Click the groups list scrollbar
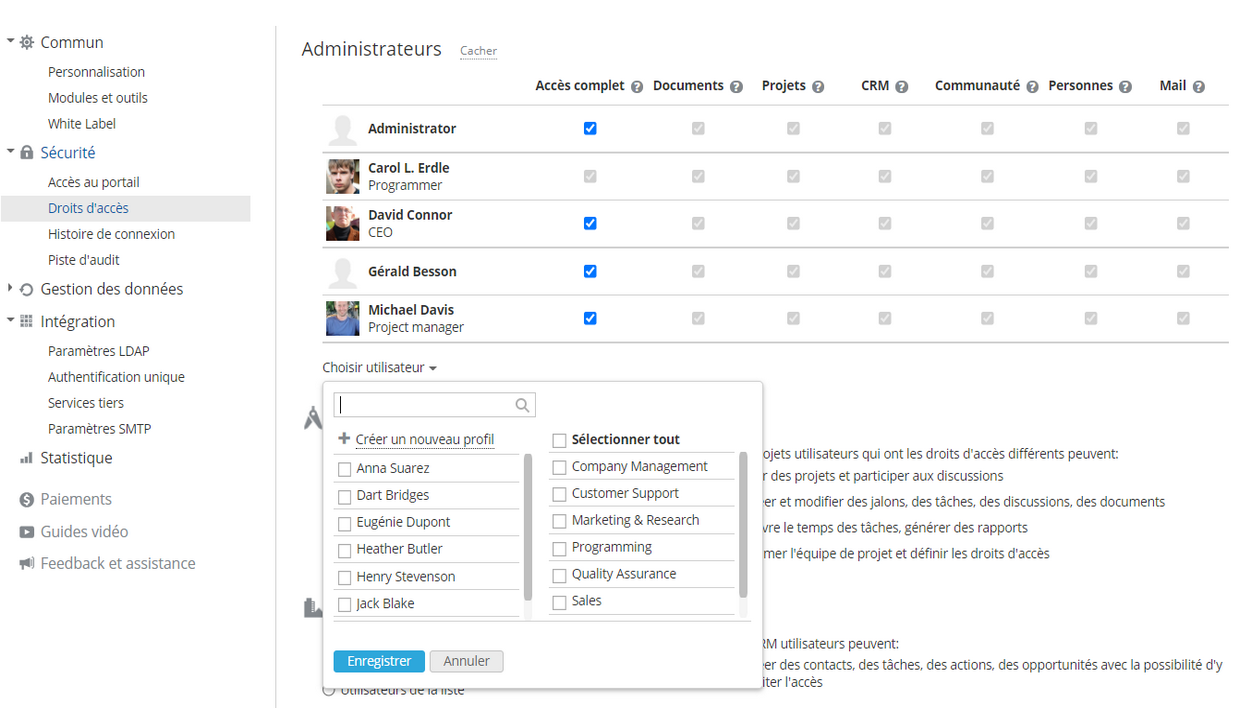 coord(743,524)
